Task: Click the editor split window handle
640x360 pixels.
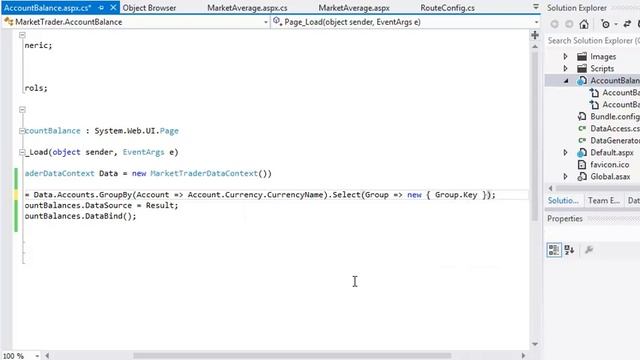Action: click(x=535, y=35)
